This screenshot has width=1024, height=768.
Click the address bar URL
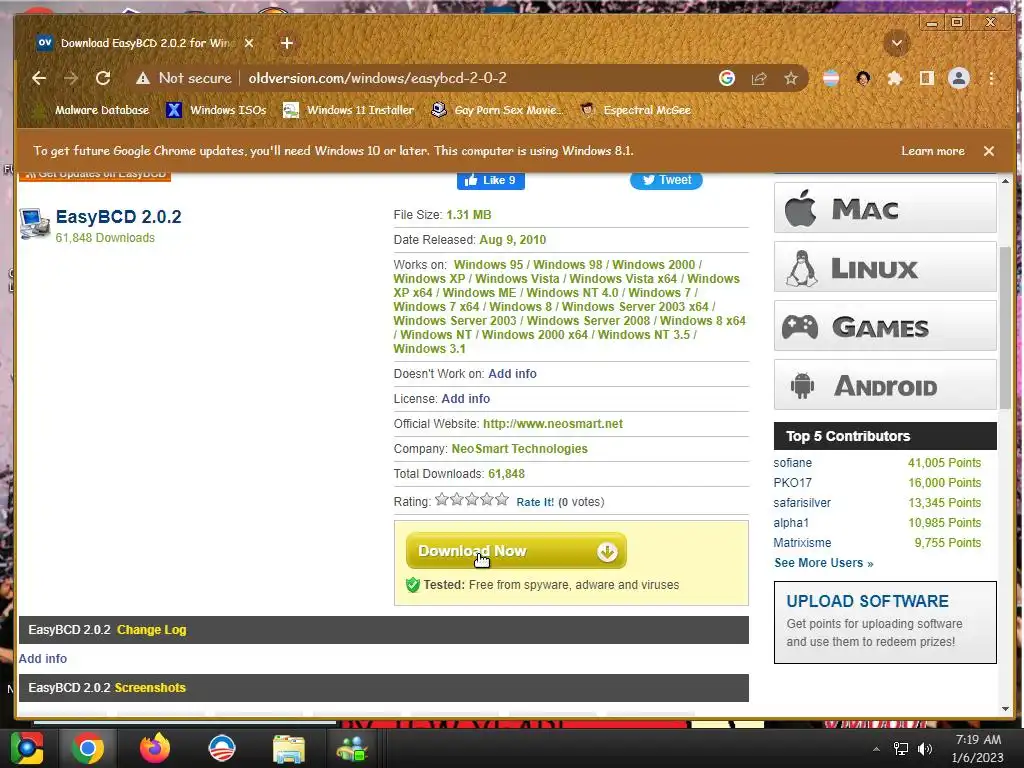pos(377,78)
